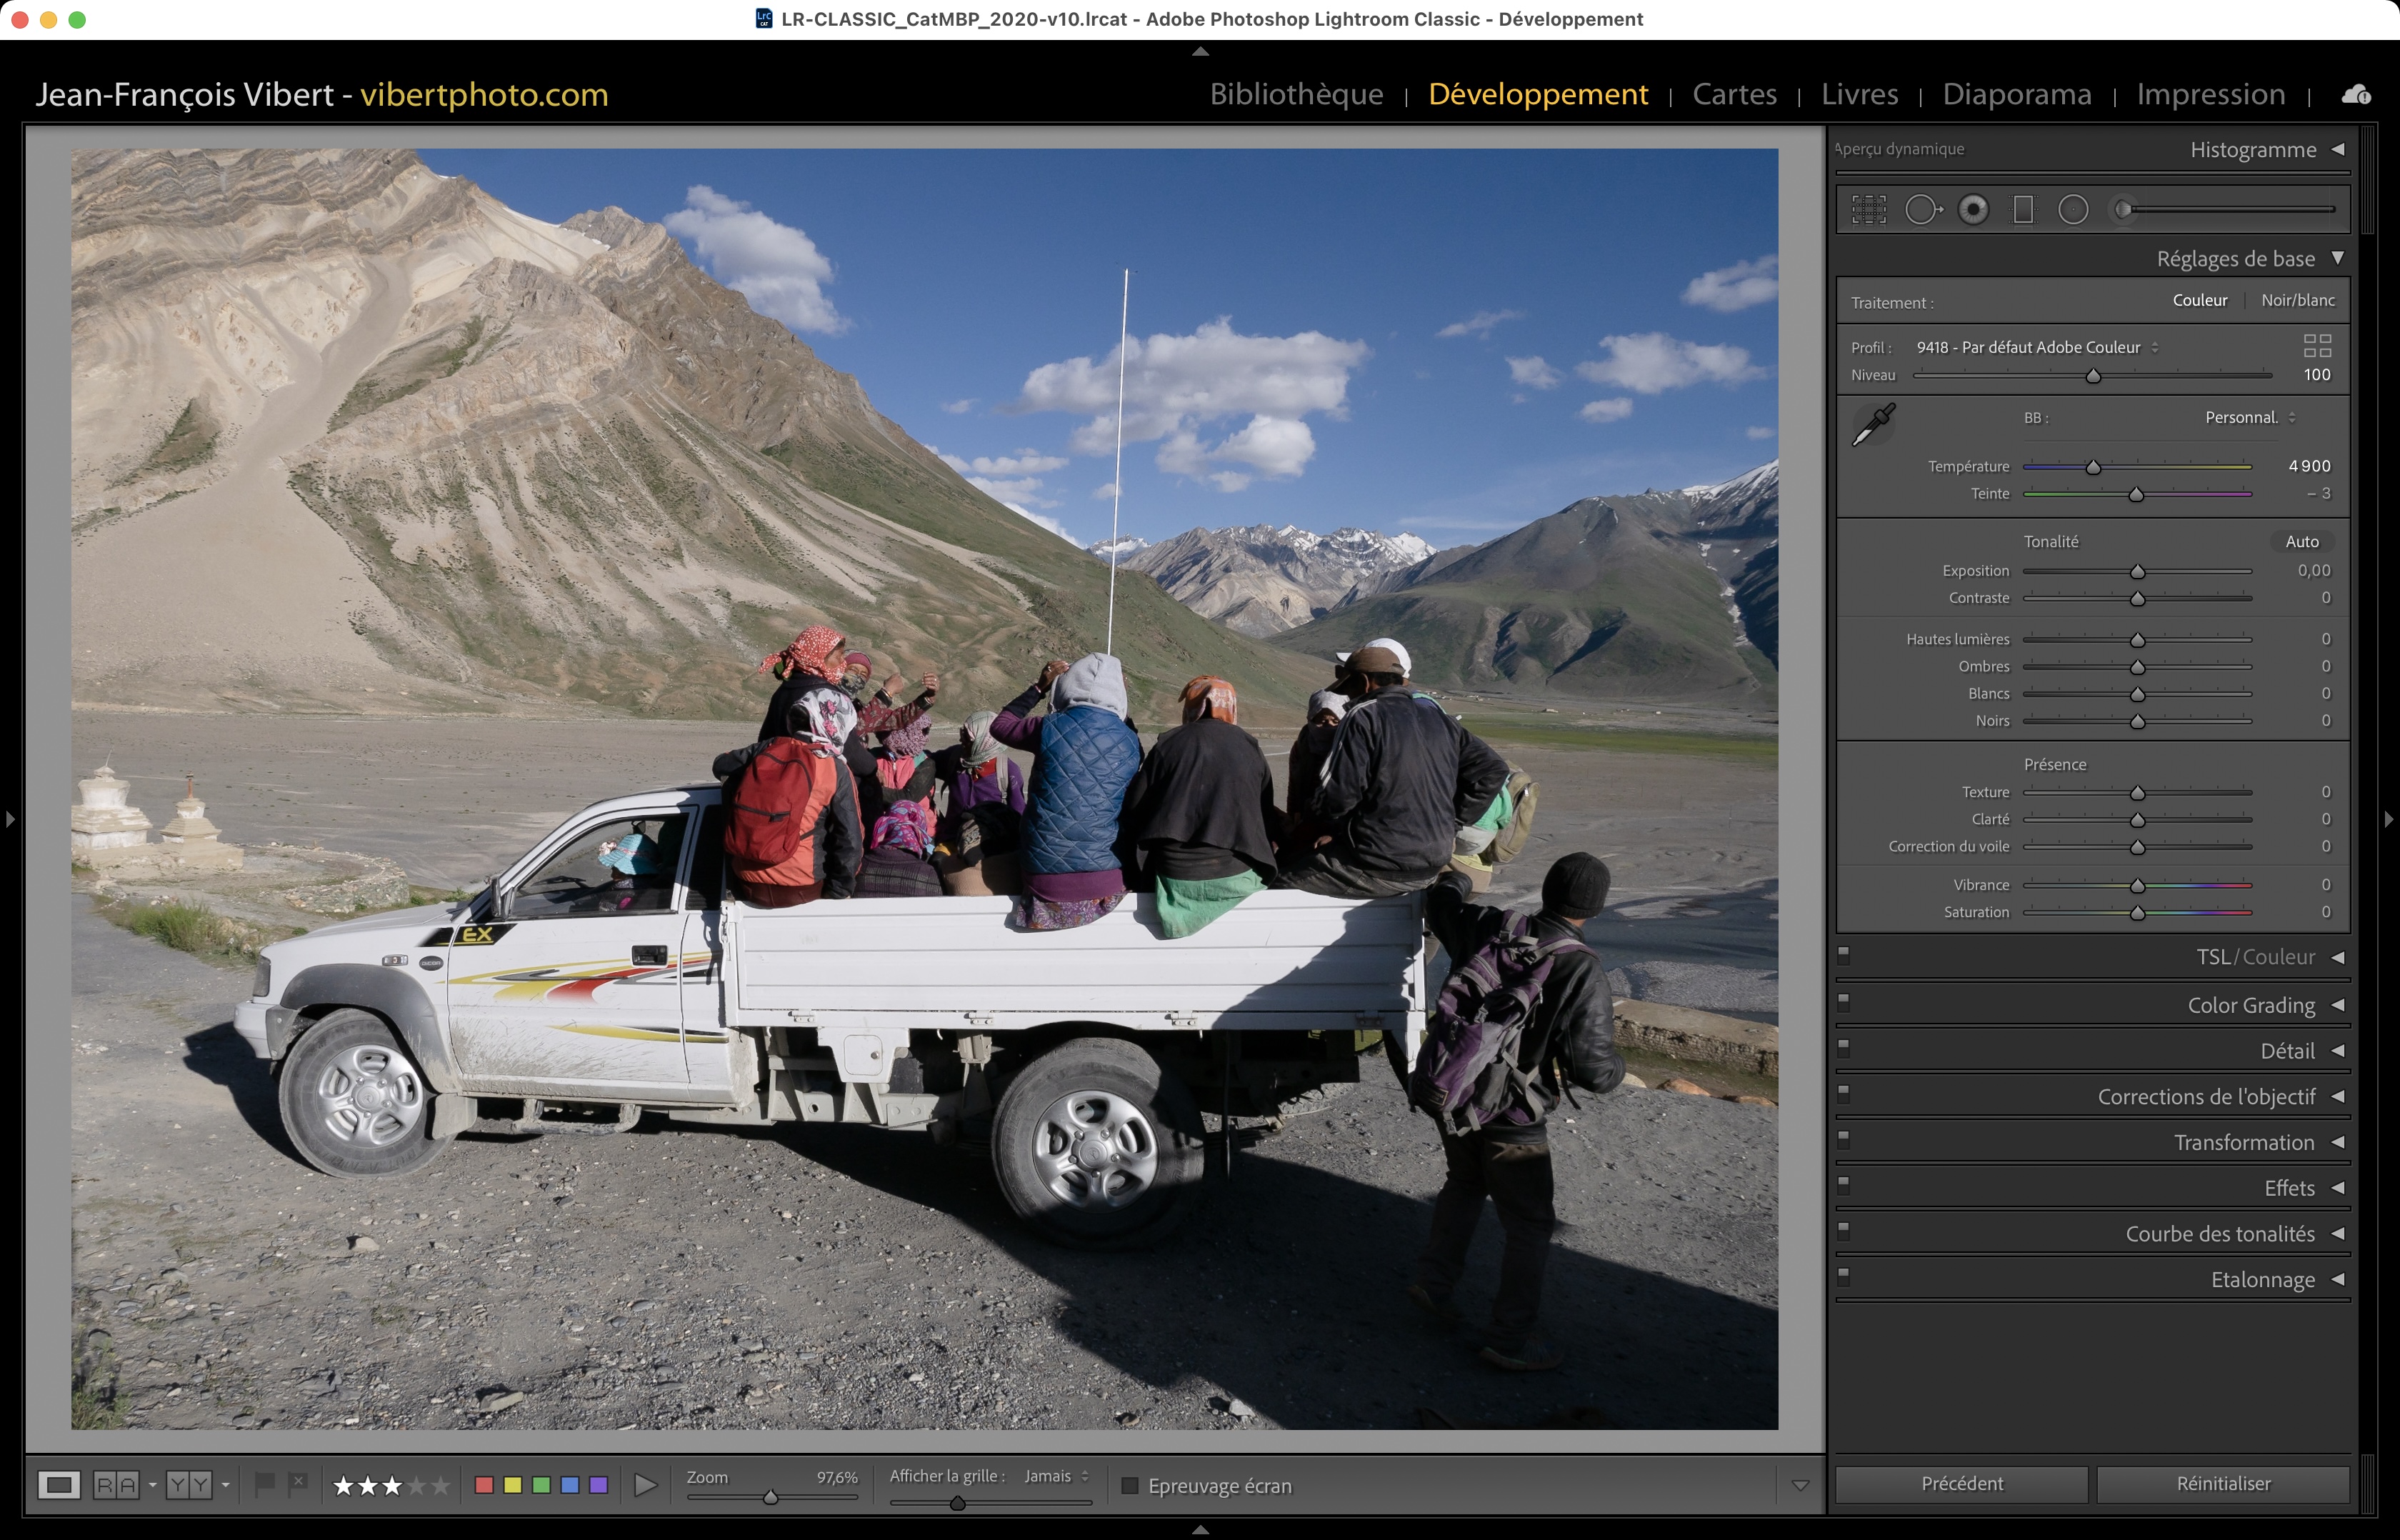
Task: Enable the Epreuvage écran checkbox
Action: [1130, 1486]
